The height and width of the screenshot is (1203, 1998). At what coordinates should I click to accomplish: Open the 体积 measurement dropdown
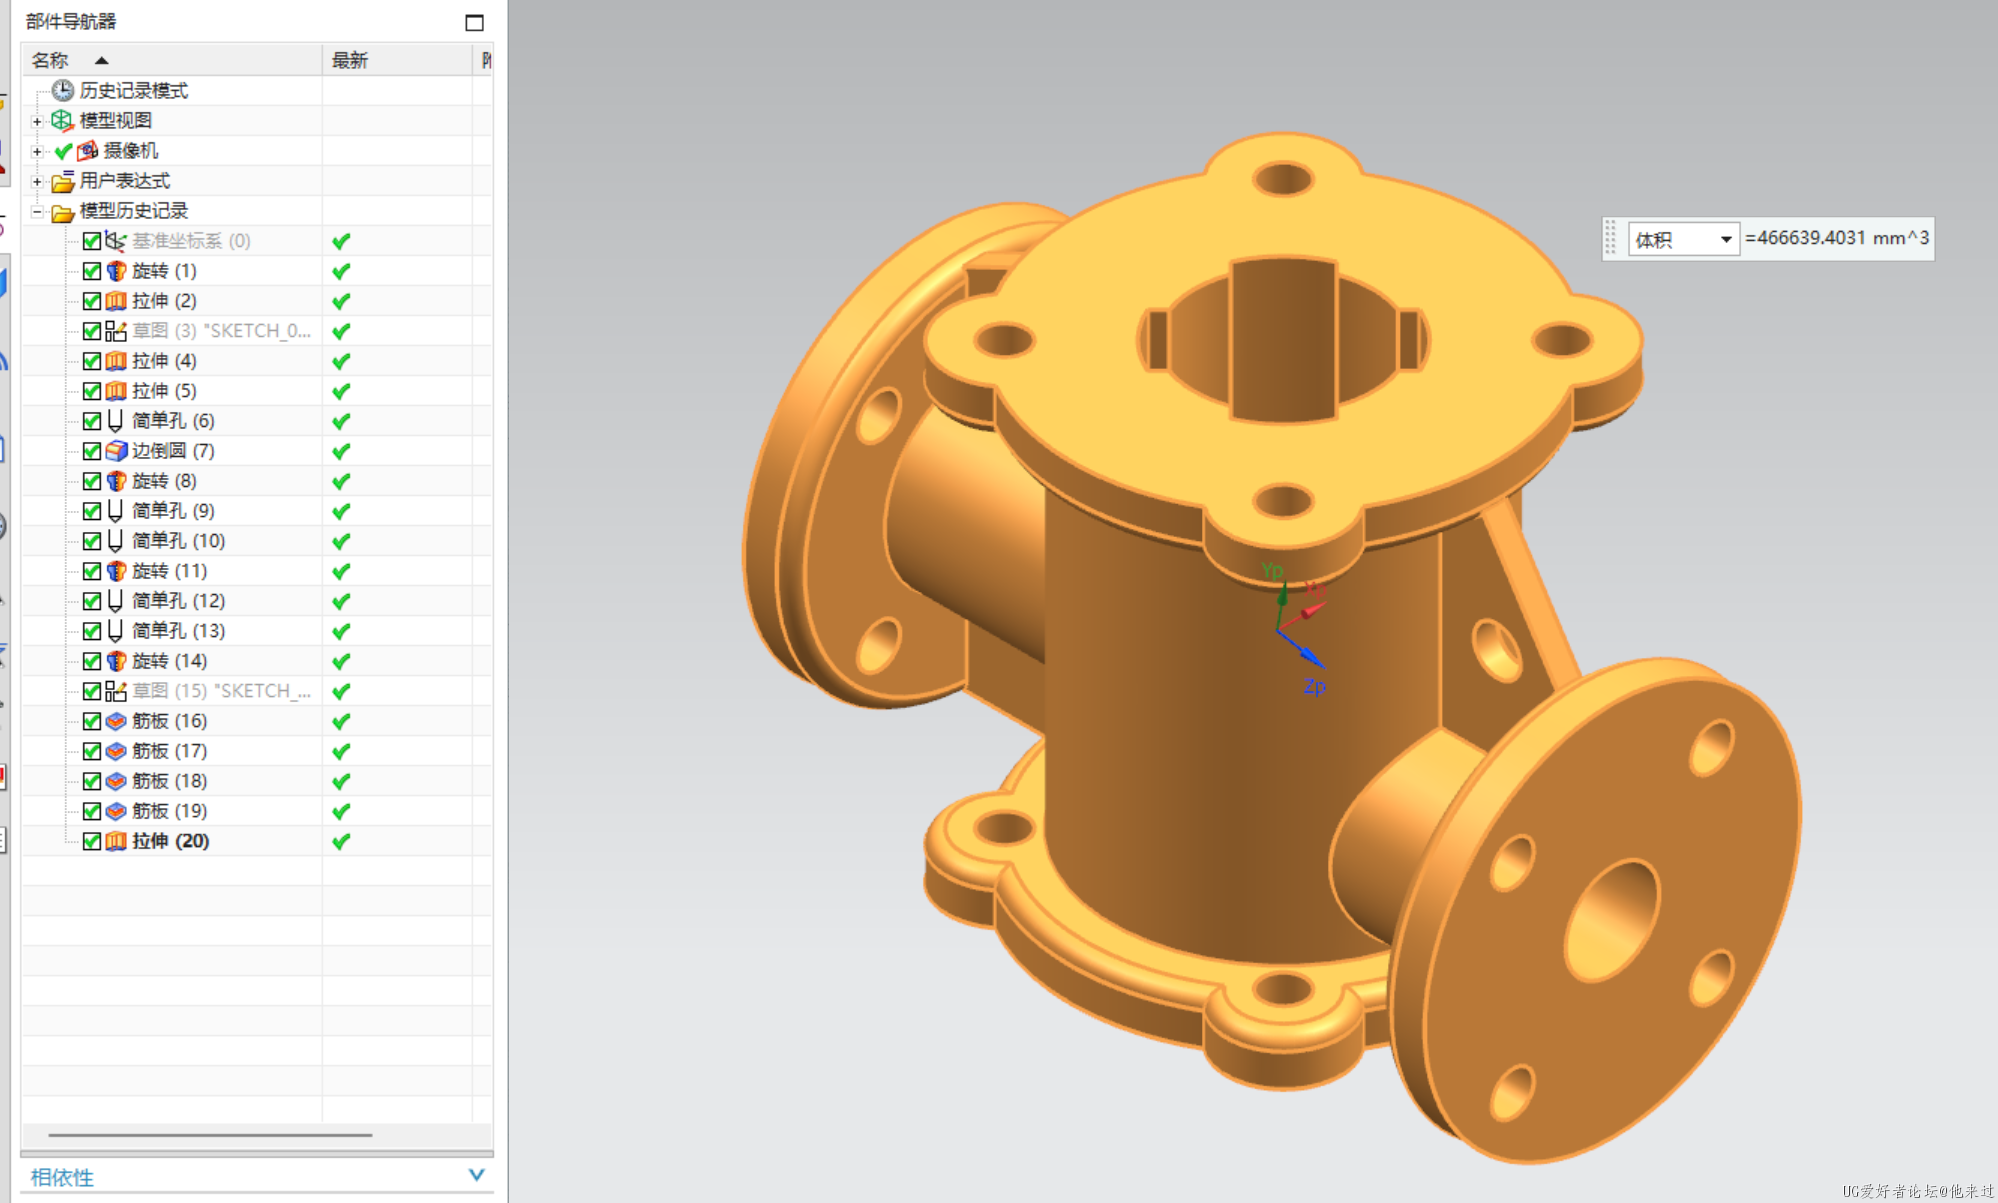[1725, 239]
